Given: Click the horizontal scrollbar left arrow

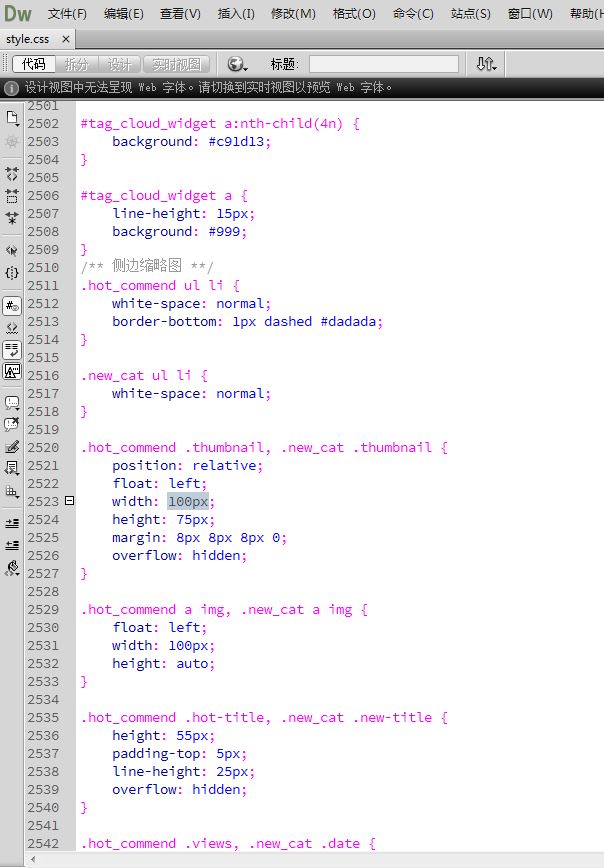Looking at the screenshot, I should pos(33,860).
